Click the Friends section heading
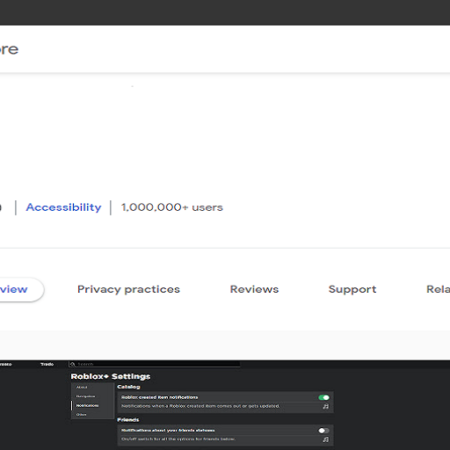Screen dimensions: 450x450 pos(128,420)
